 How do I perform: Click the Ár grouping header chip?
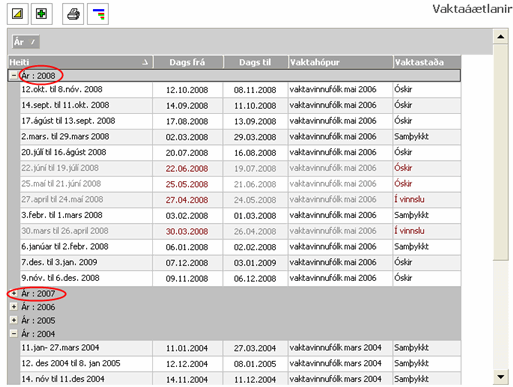click(26, 42)
